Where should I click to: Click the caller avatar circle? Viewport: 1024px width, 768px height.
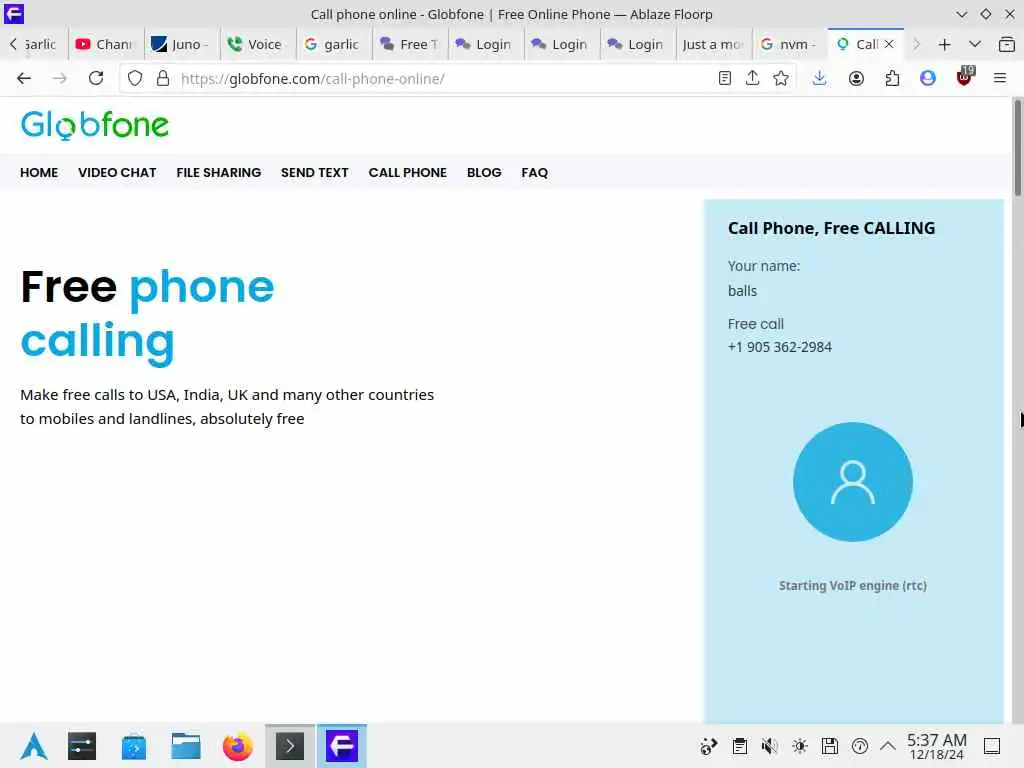click(852, 481)
